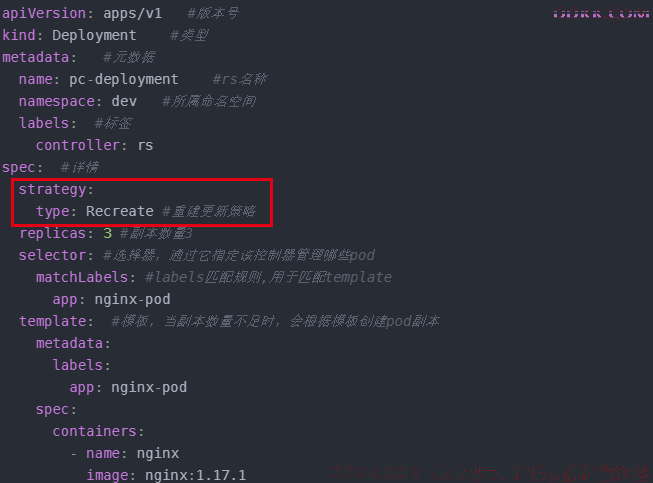Screen dimensions: 653x483
Task: Click the selector key
Action: click(x=52, y=255)
